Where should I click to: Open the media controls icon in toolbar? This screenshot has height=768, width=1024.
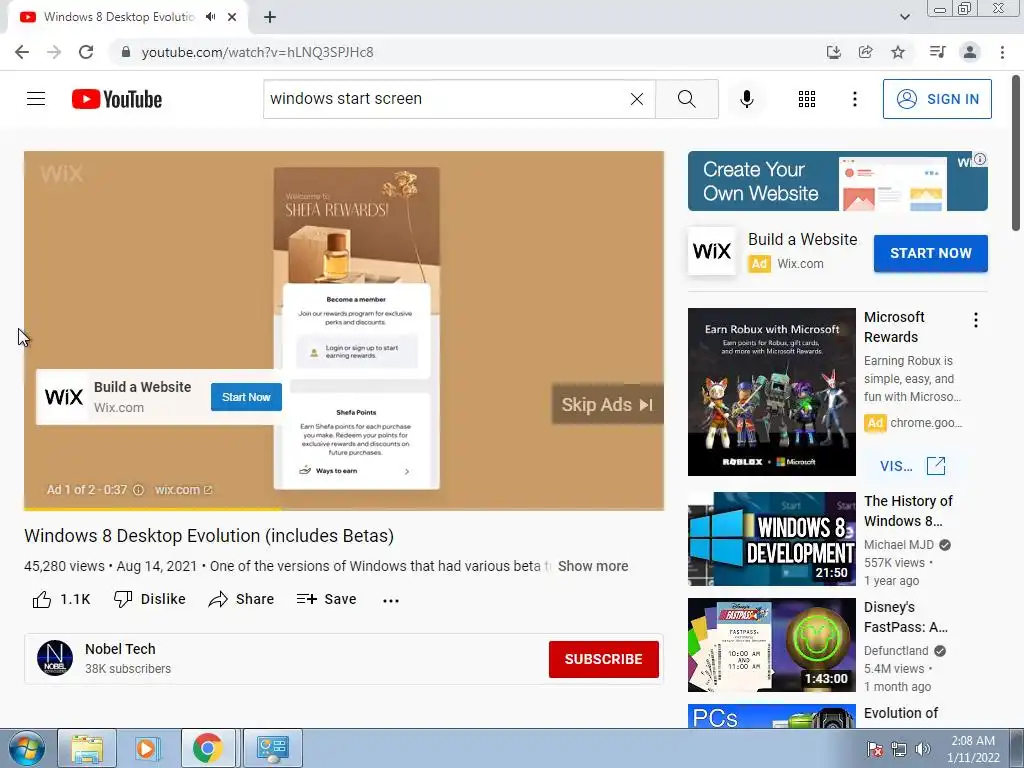point(937,52)
